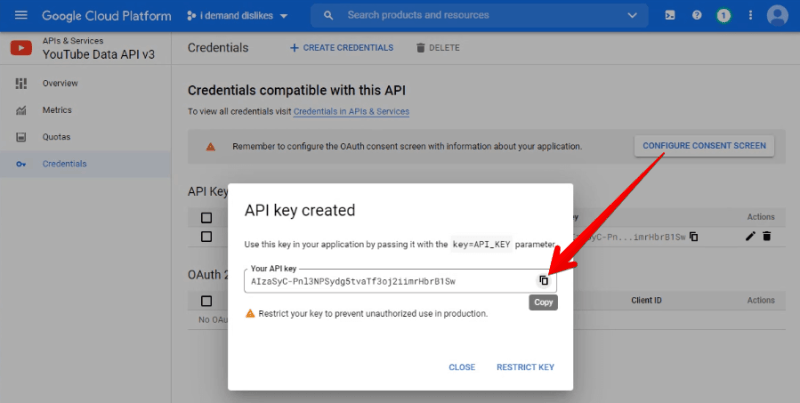Open the 'i demand dislikes' project selector
Image resolution: width=800 pixels, height=403 pixels.
coord(237,16)
